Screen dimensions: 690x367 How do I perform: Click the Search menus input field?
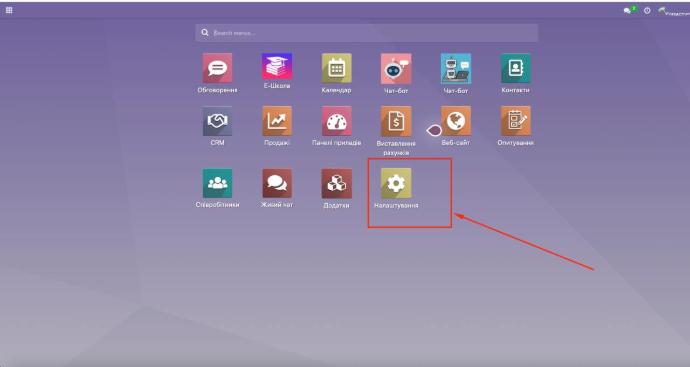pos(367,33)
